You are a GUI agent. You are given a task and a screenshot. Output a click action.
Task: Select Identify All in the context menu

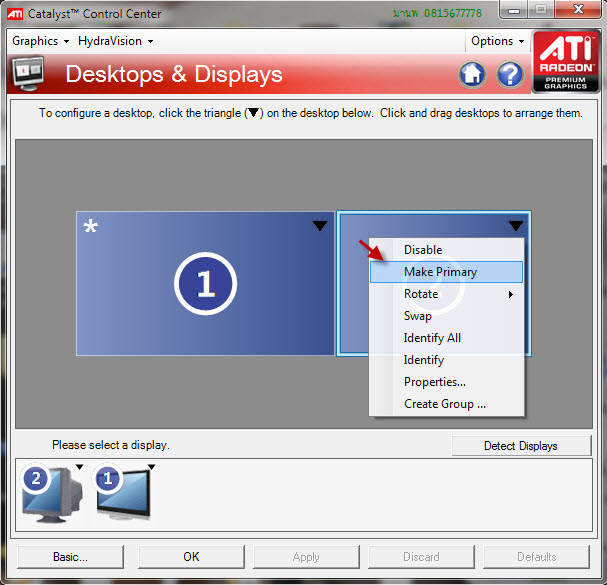click(x=446, y=338)
